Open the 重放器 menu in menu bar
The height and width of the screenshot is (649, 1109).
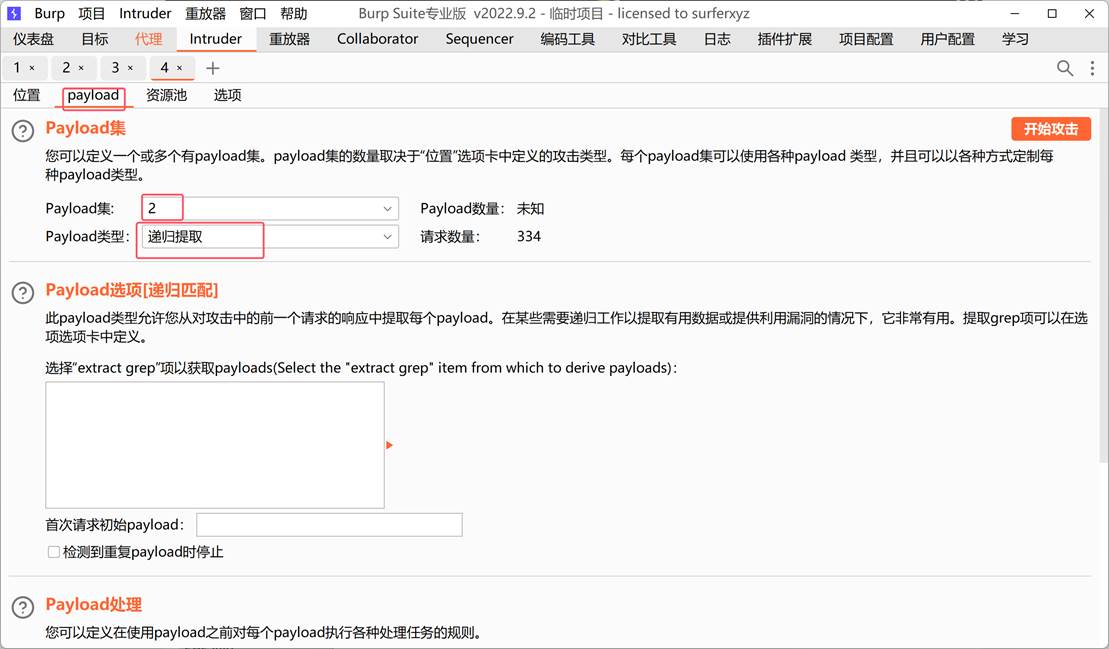coord(205,13)
